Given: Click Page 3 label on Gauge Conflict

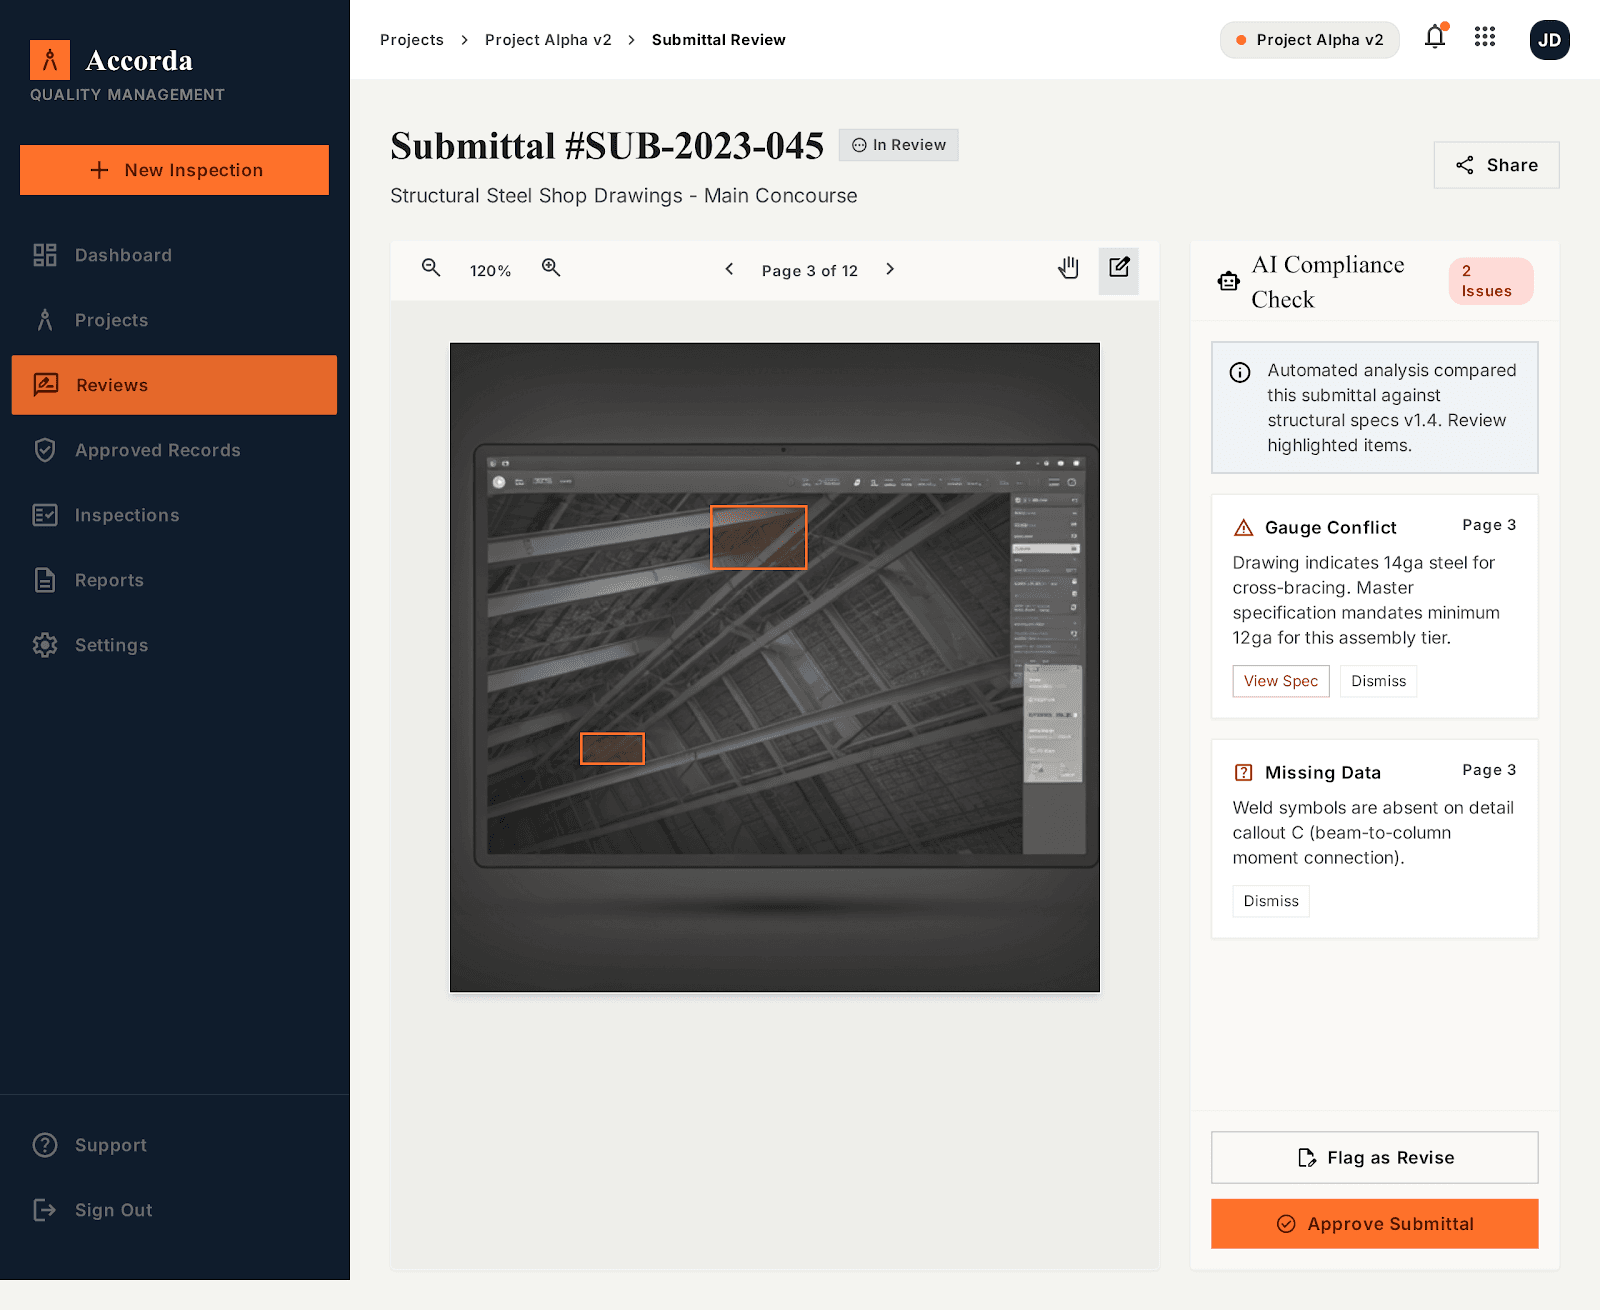Looking at the screenshot, I should click(1489, 525).
